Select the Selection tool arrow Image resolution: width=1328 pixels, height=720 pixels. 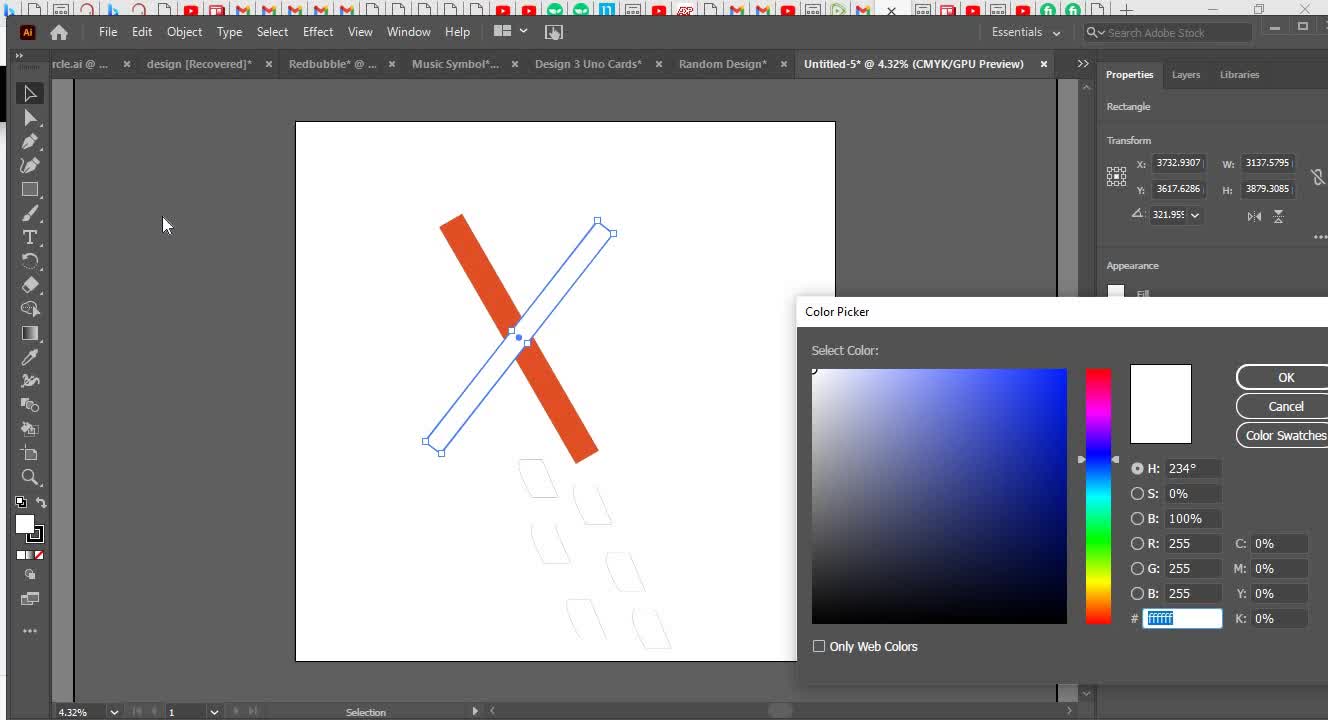(x=30, y=93)
